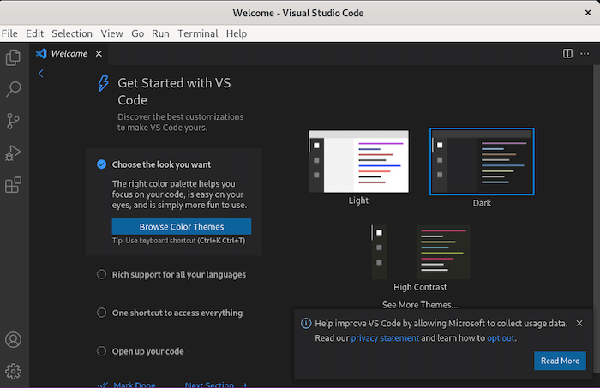Viewport: 600px width, 388px height.
Task: Click the Read More button
Action: (x=560, y=360)
